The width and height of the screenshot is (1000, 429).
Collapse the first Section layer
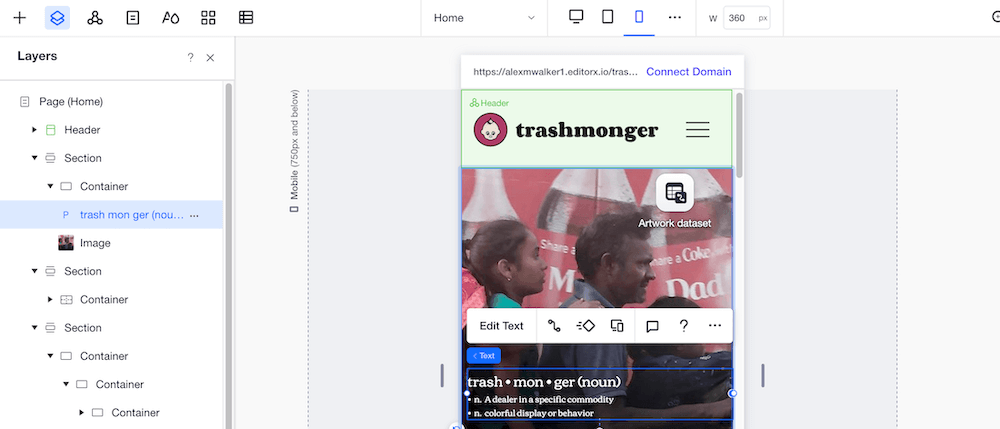pos(34,158)
